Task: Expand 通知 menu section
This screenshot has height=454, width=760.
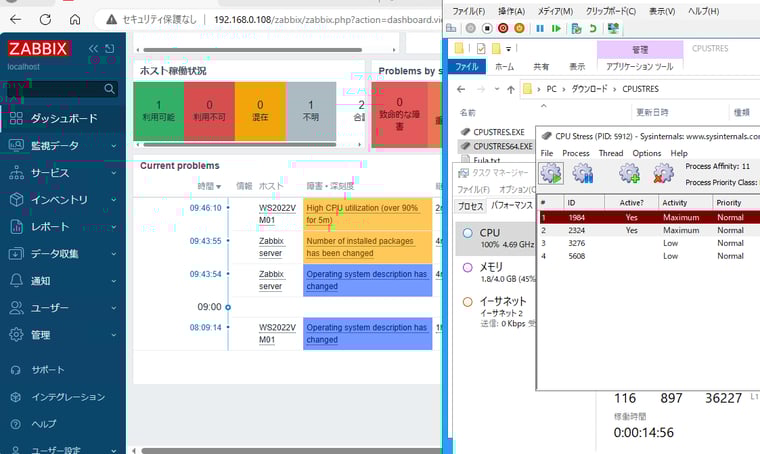Action: pyautogui.click(x=63, y=281)
